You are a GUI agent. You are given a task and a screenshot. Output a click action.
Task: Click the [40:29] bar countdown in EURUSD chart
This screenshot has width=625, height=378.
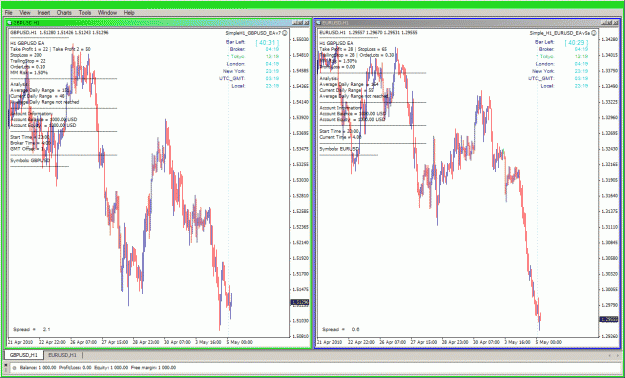[576, 42]
